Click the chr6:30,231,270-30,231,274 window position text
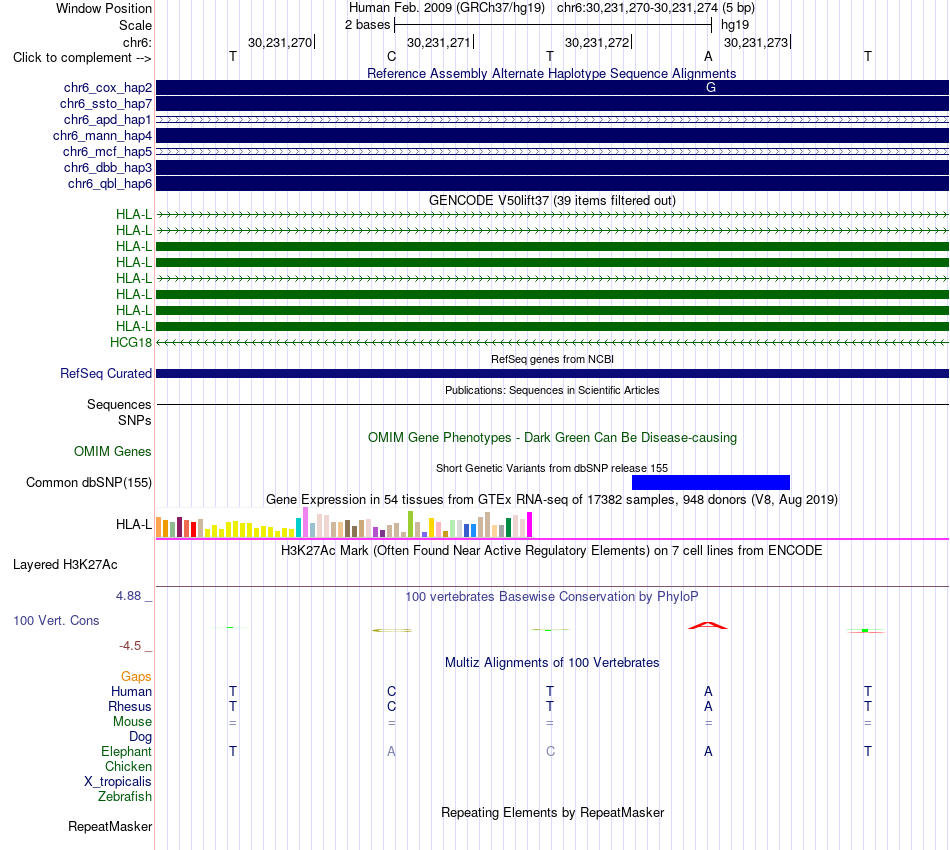Screen dimensions: 950x850 point(637,8)
